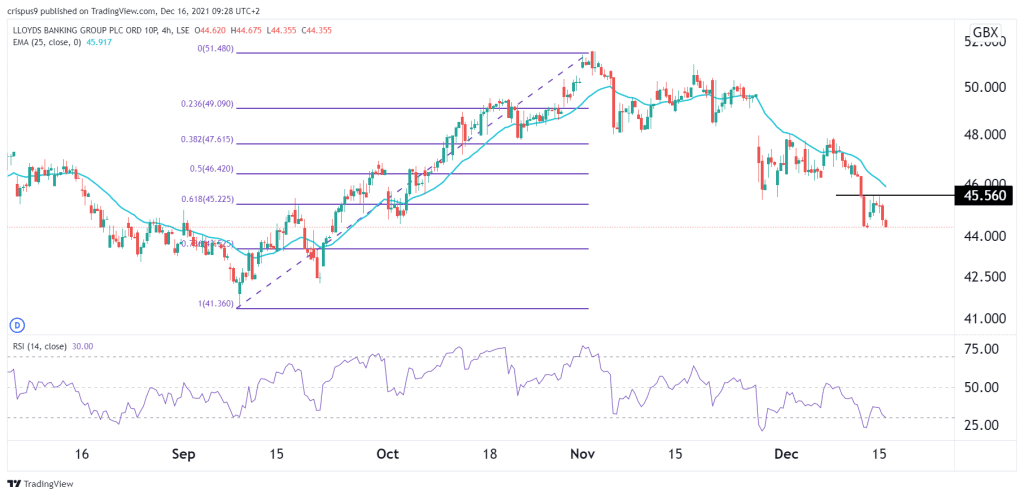This screenshot has width=1024, height=496.
Task: Click the 48.000 price axis label
Action: pyautogui.click(x=986, y=135)
